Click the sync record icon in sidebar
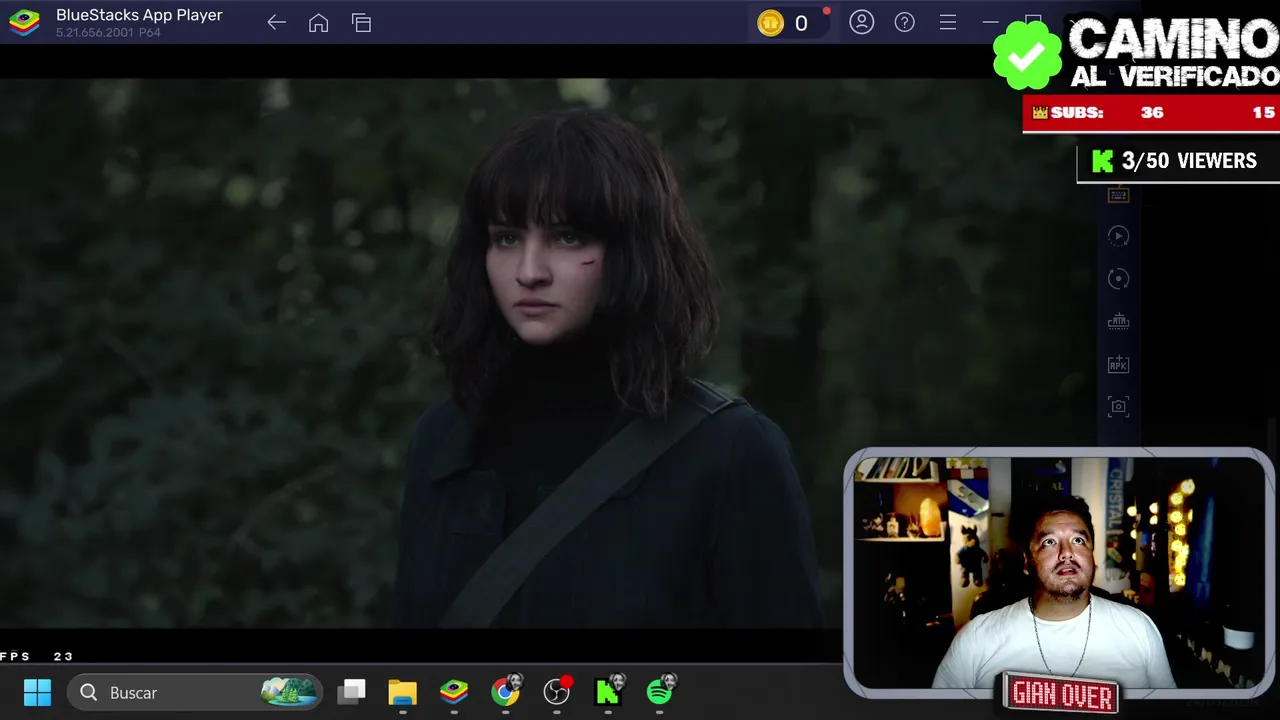The height and width of the screenshot is (720, 1280). pos(1118,279)
